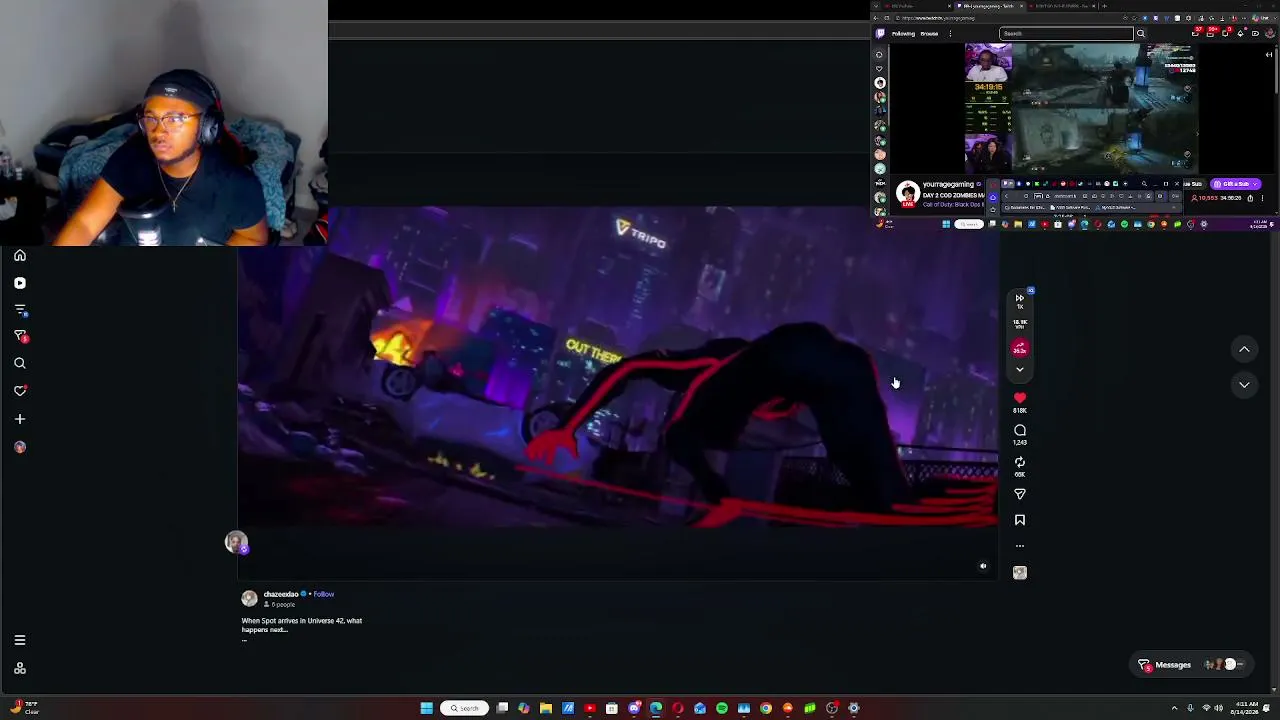Open Spotify from the taskbar
The image size is (1280, 720).
(x=722, y=708)
